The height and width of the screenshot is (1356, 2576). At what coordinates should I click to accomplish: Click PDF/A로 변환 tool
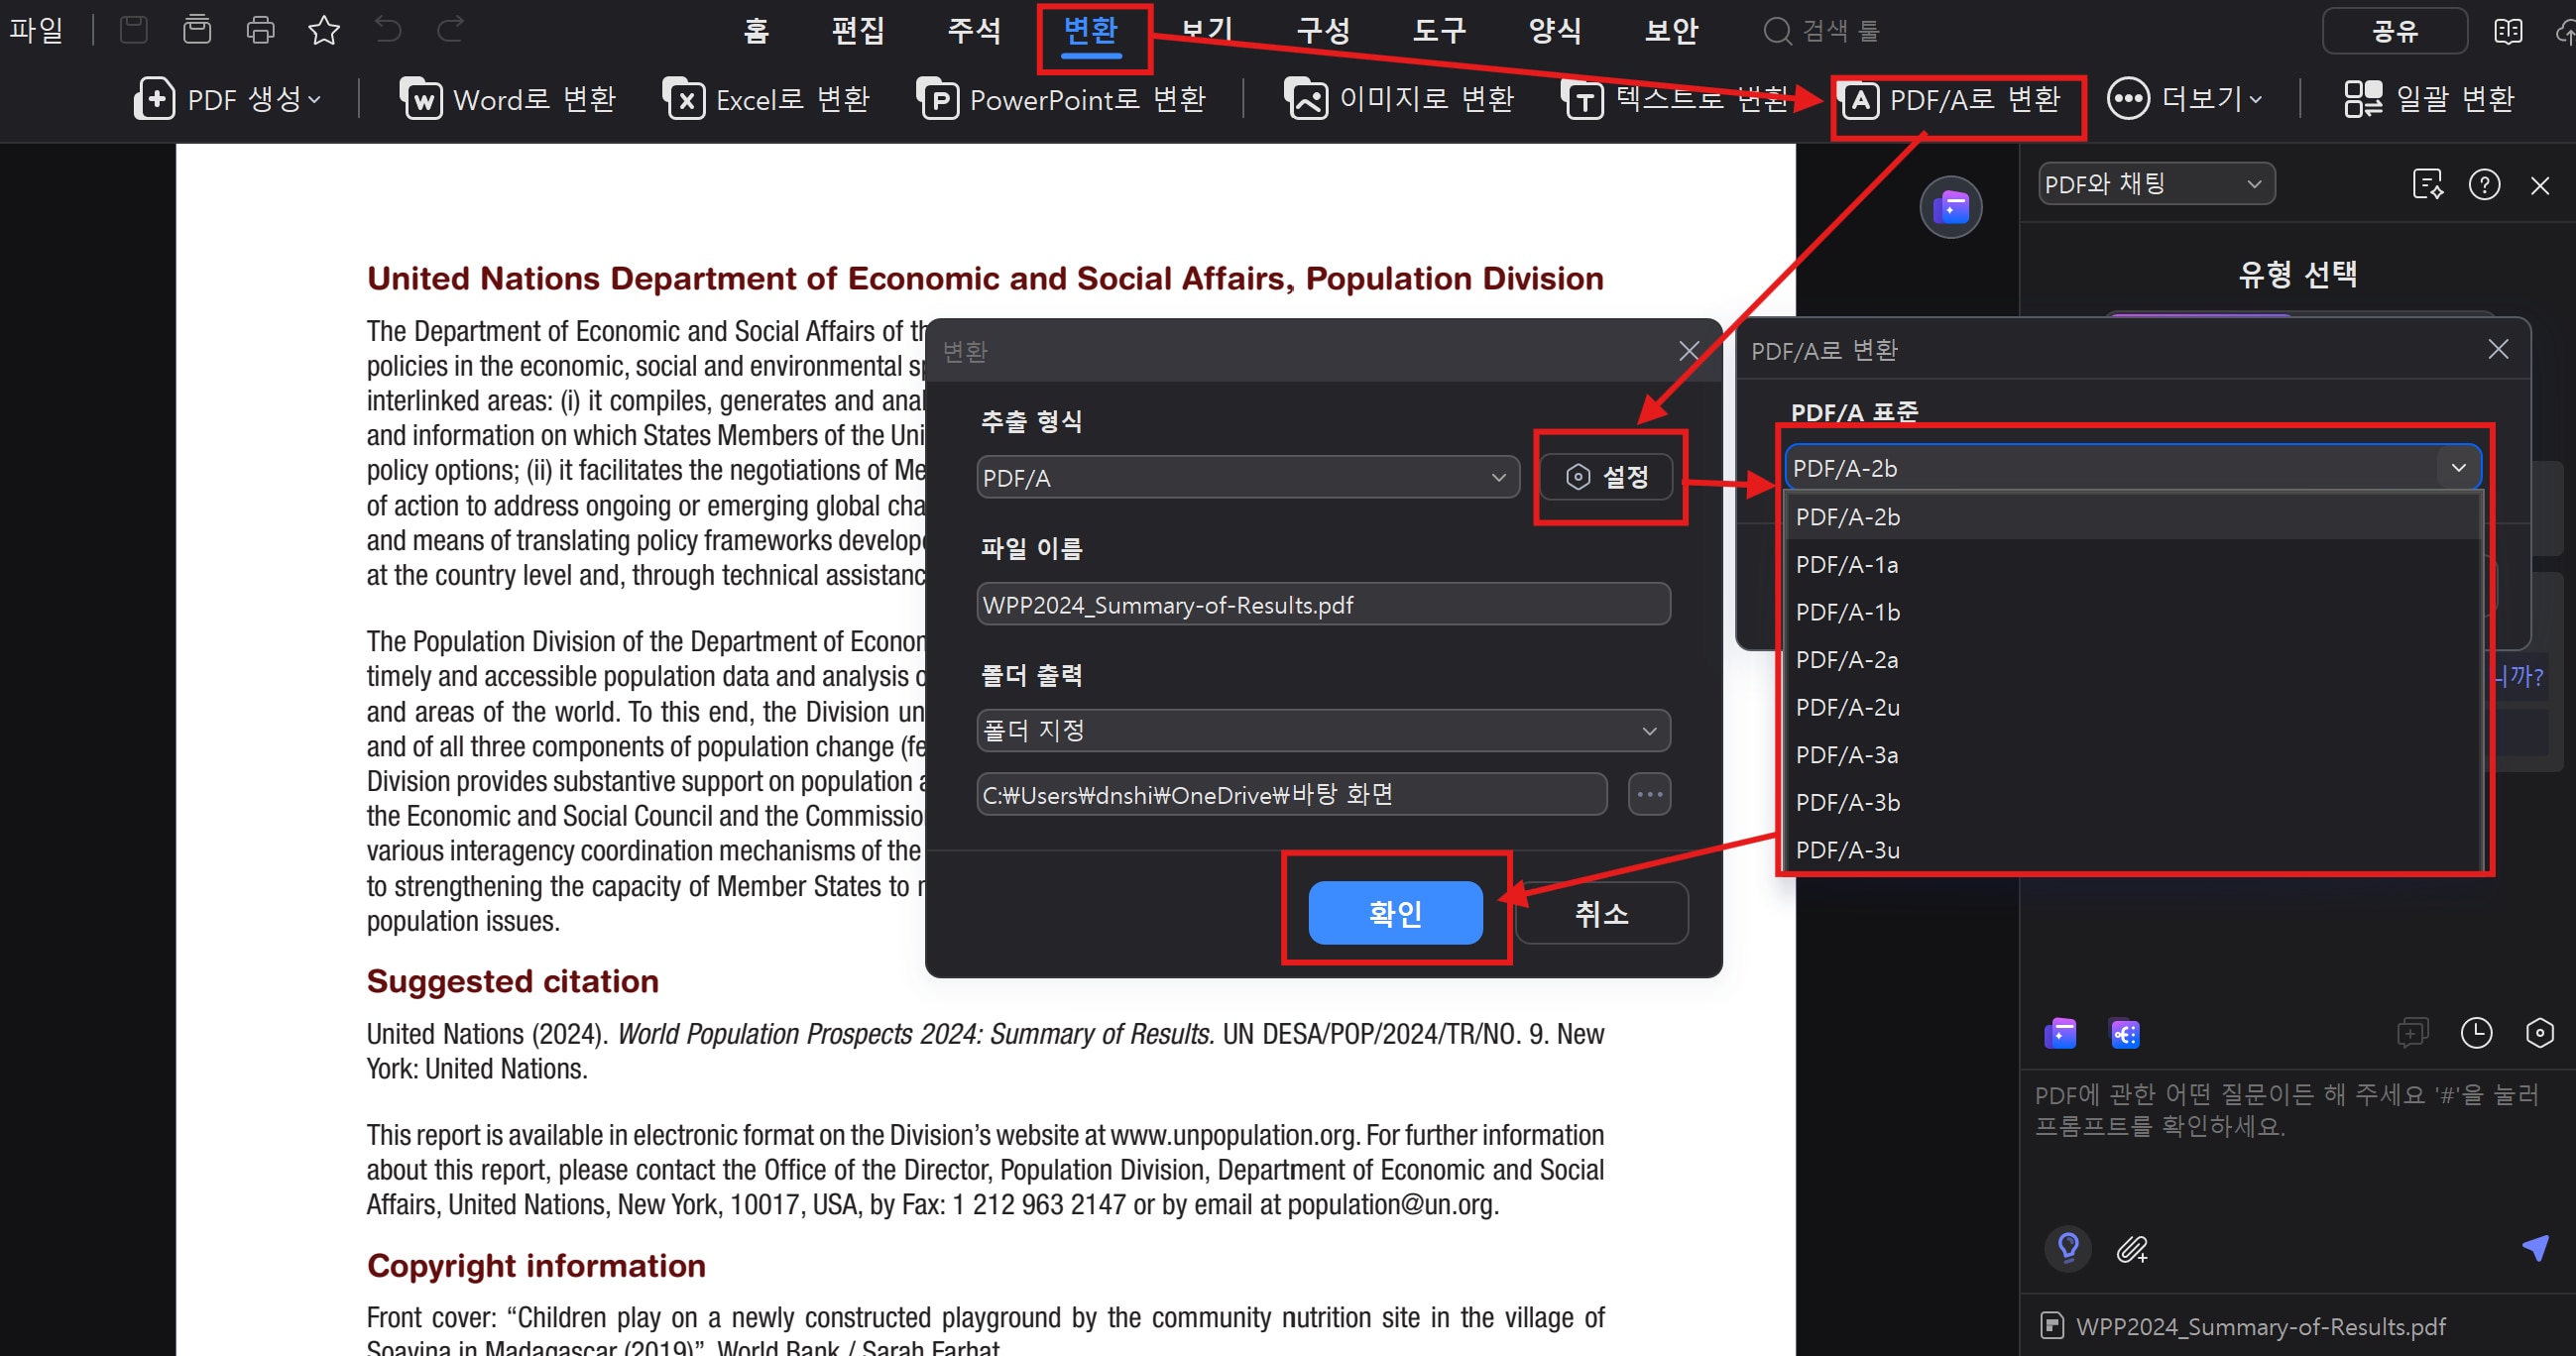pyautogui.click(x=1952, y=99)
